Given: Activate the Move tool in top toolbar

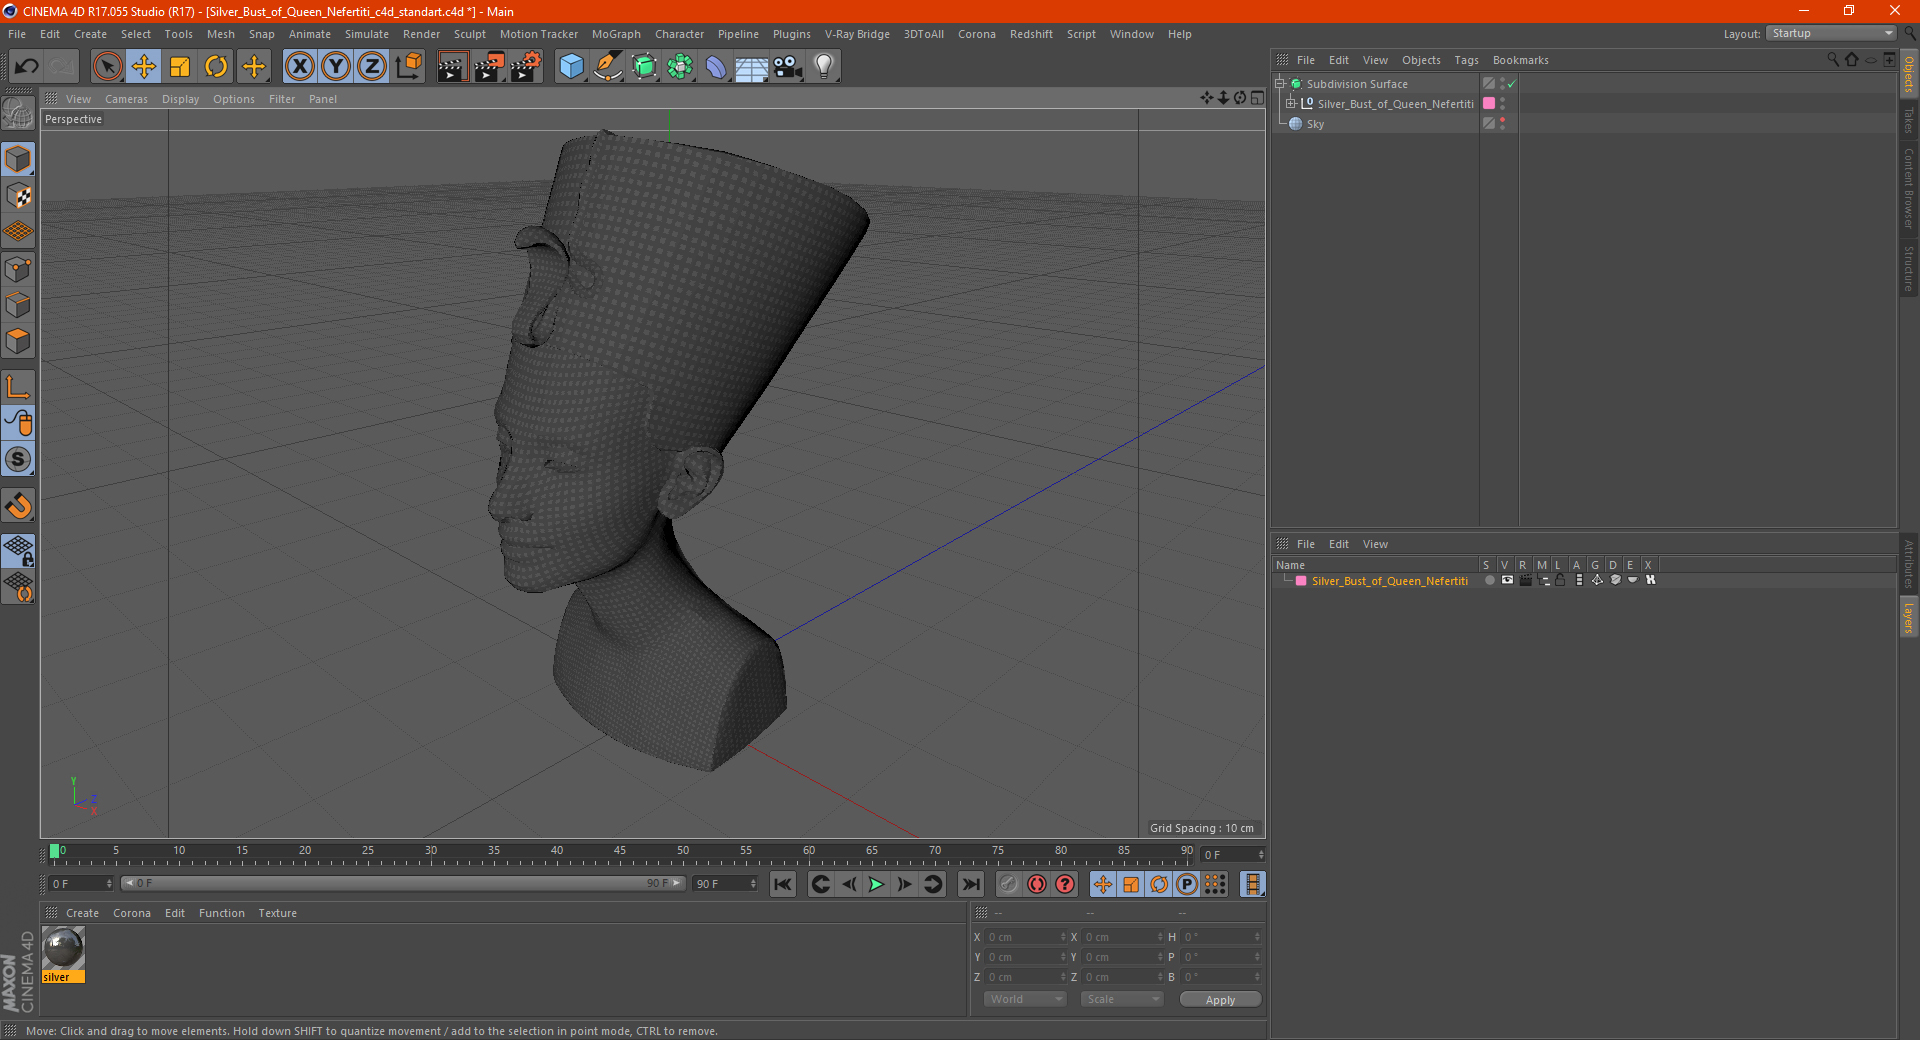Looking at the screenshot, I should click(x=144, y=67).
